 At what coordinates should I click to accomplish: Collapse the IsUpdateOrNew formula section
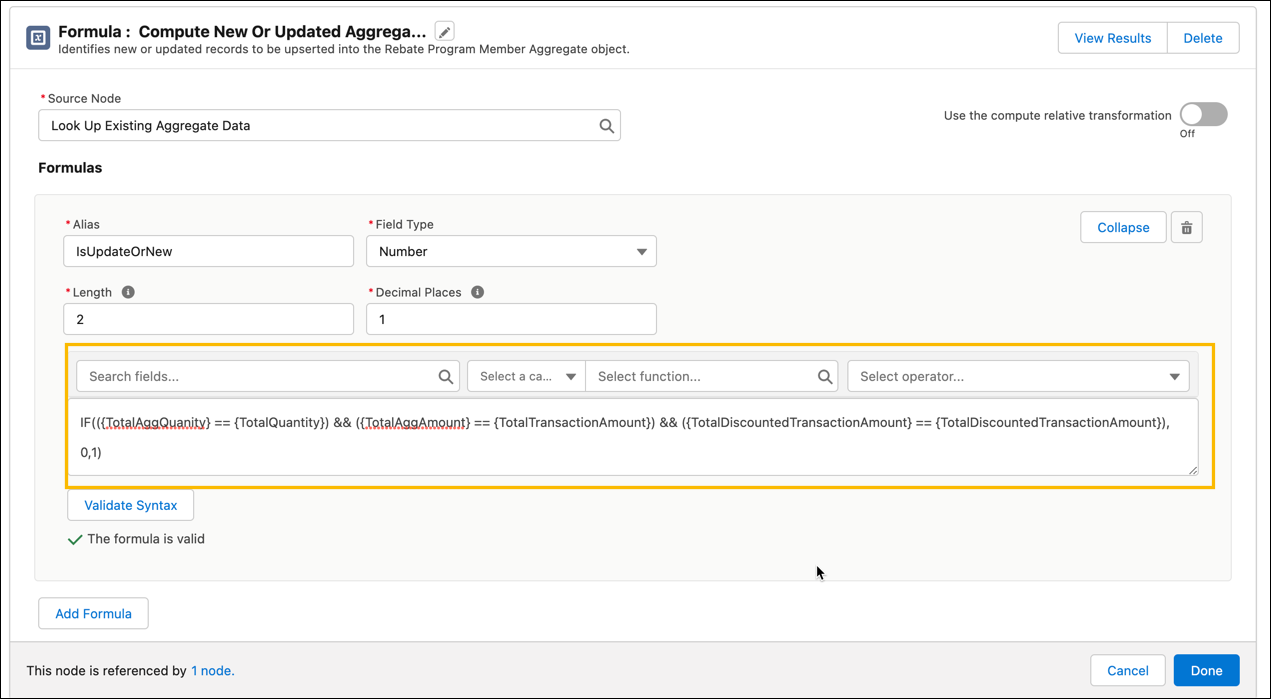pyautogui.click(x=1122, y=227)
